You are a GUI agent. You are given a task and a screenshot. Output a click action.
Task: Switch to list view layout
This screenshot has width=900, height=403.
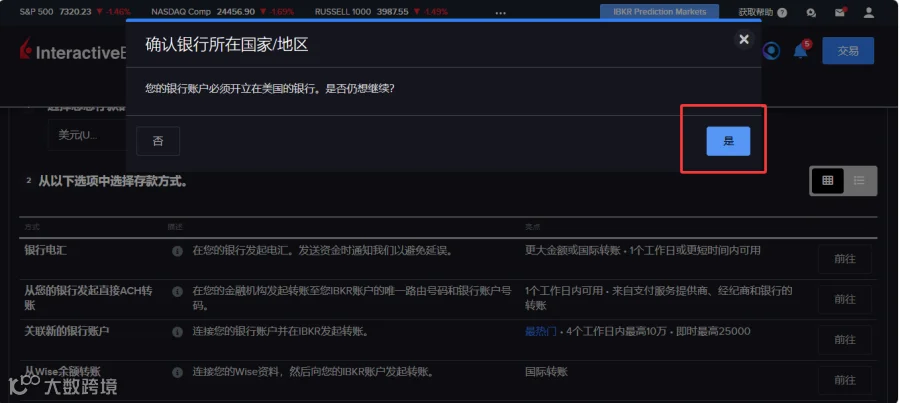coord(859,181)
